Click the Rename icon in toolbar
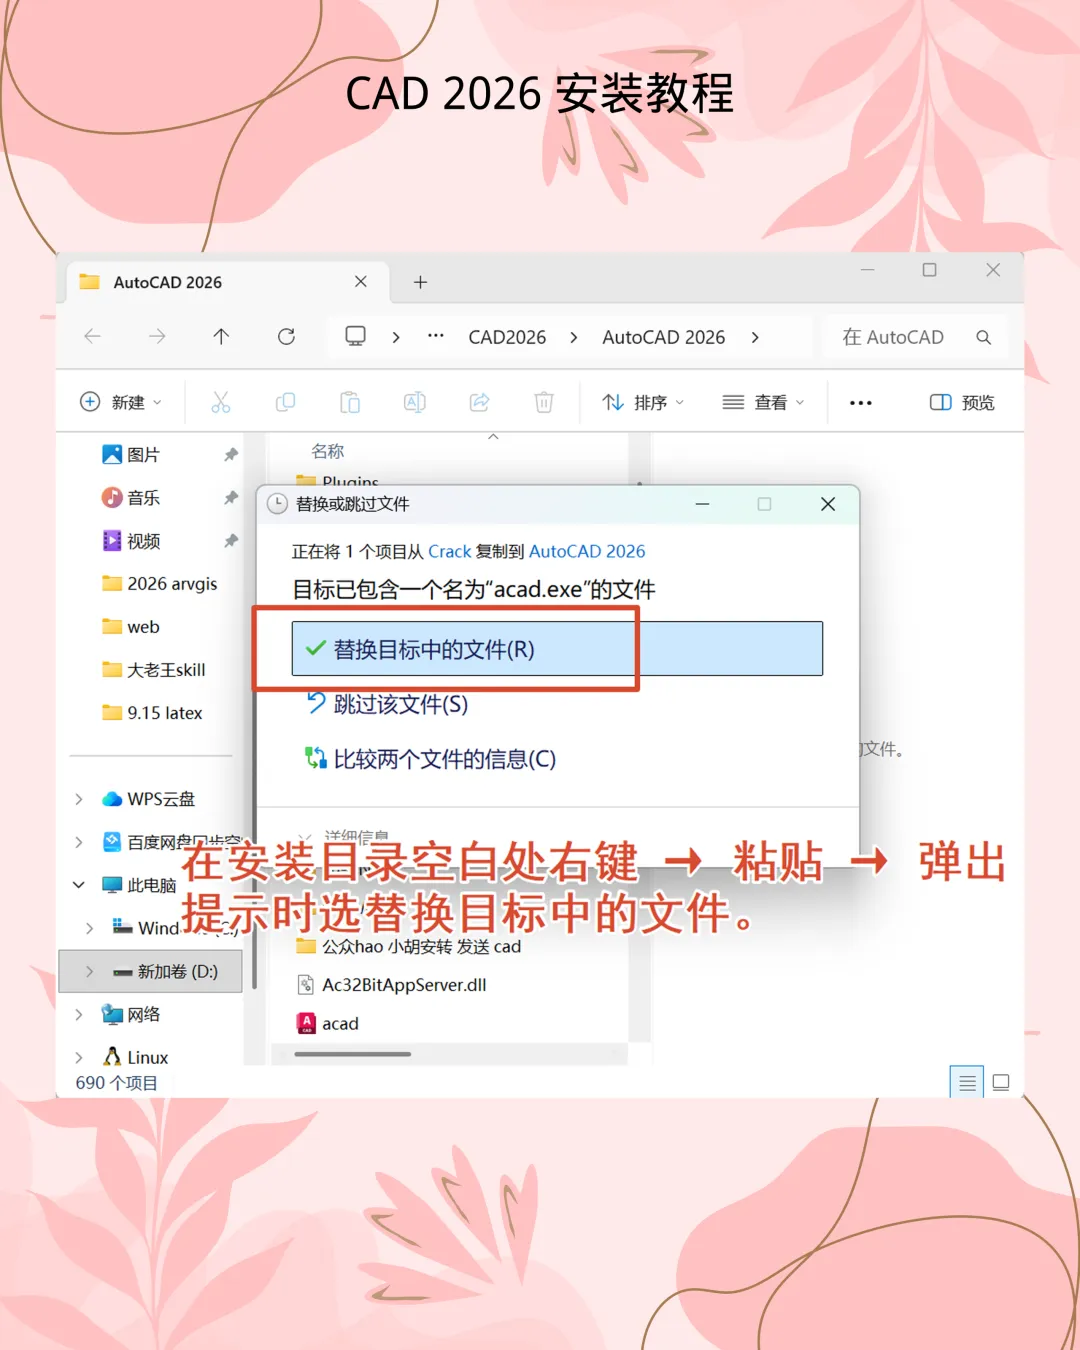This screenshot has width=1080, height=1350. coord(414,402)
